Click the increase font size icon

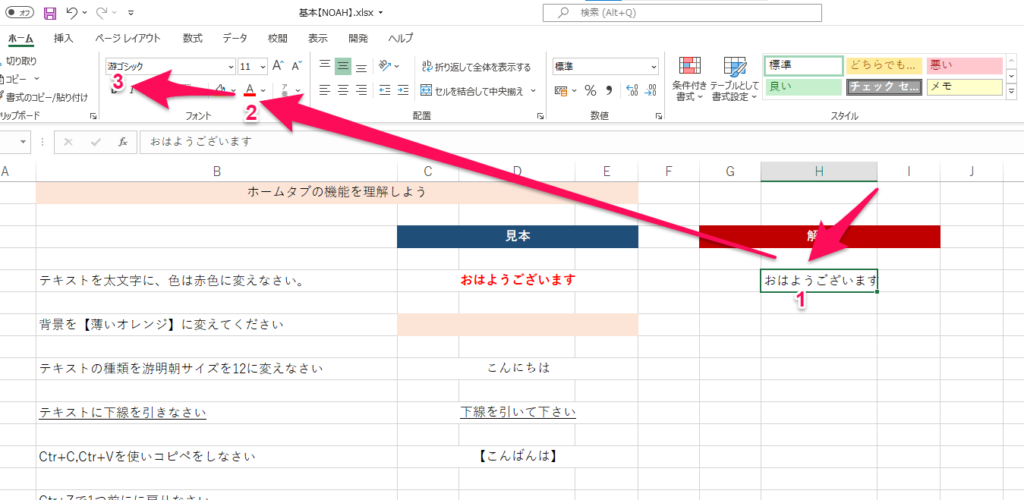277,66
